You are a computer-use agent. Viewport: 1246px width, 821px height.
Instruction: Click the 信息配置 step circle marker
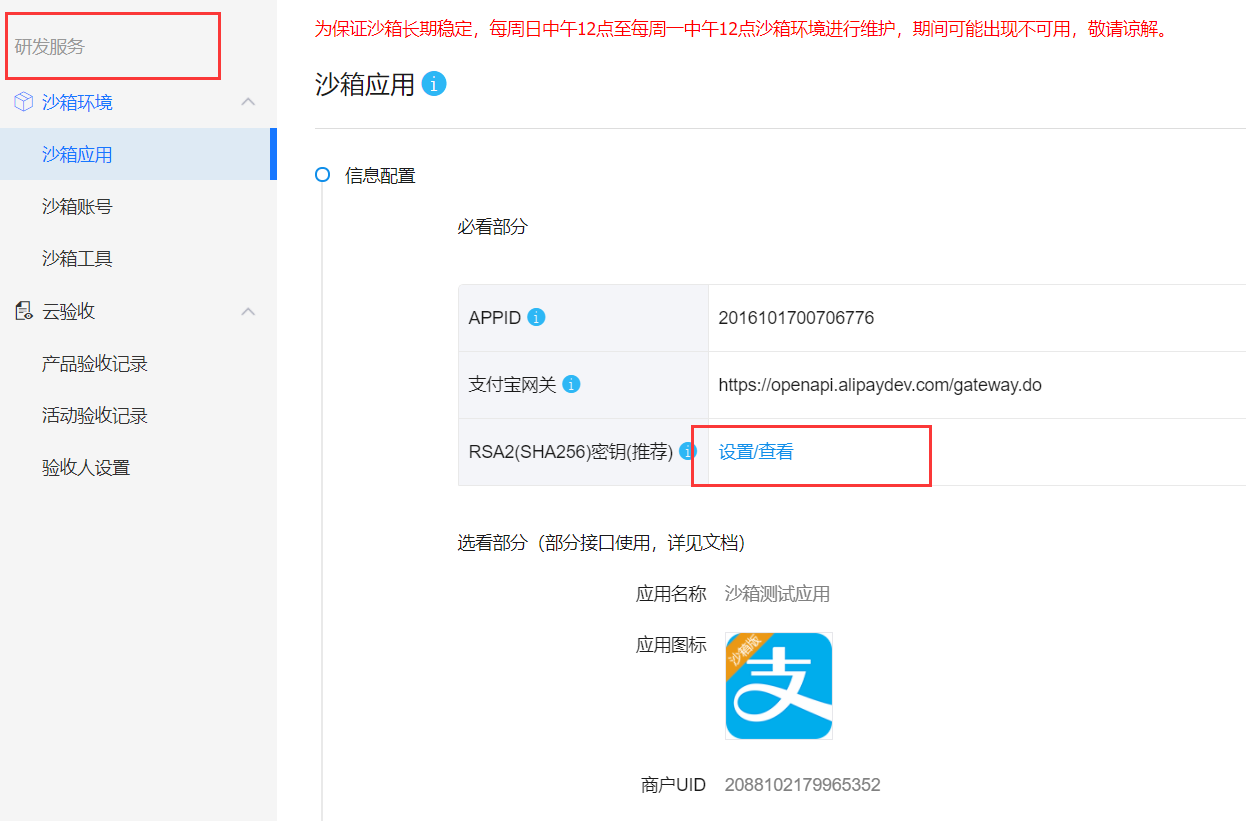(322, 175)
